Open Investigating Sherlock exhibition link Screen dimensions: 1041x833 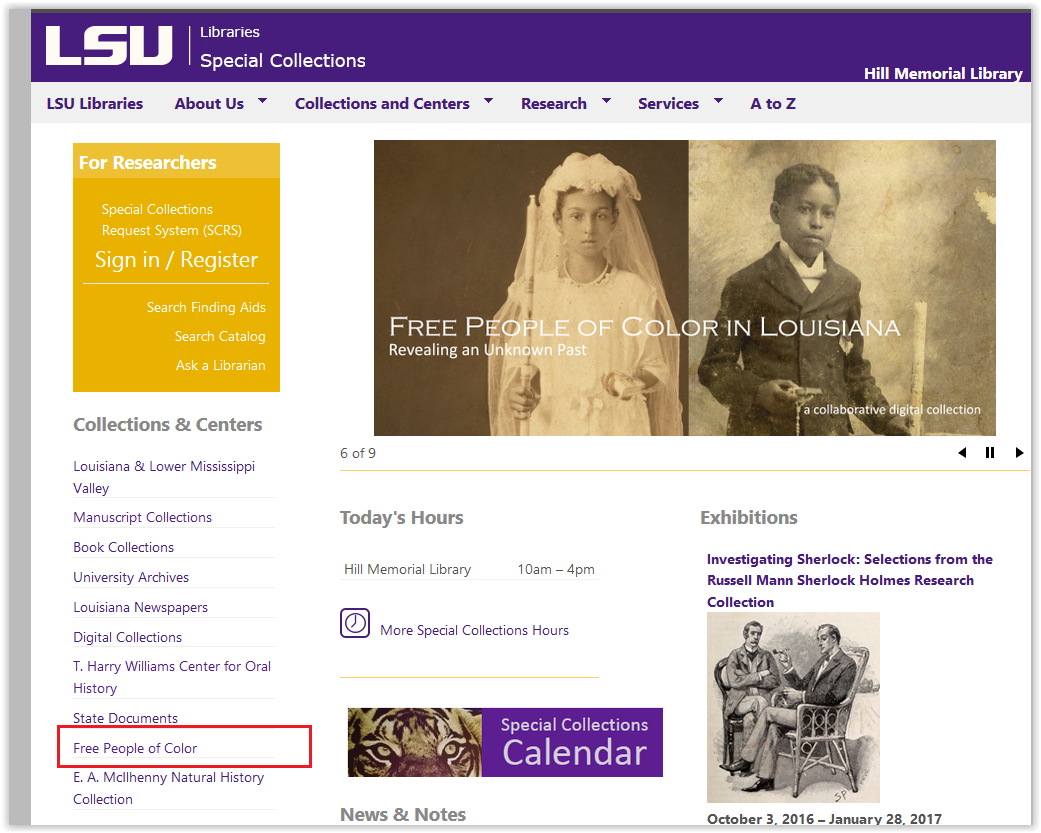click(850, 581)
